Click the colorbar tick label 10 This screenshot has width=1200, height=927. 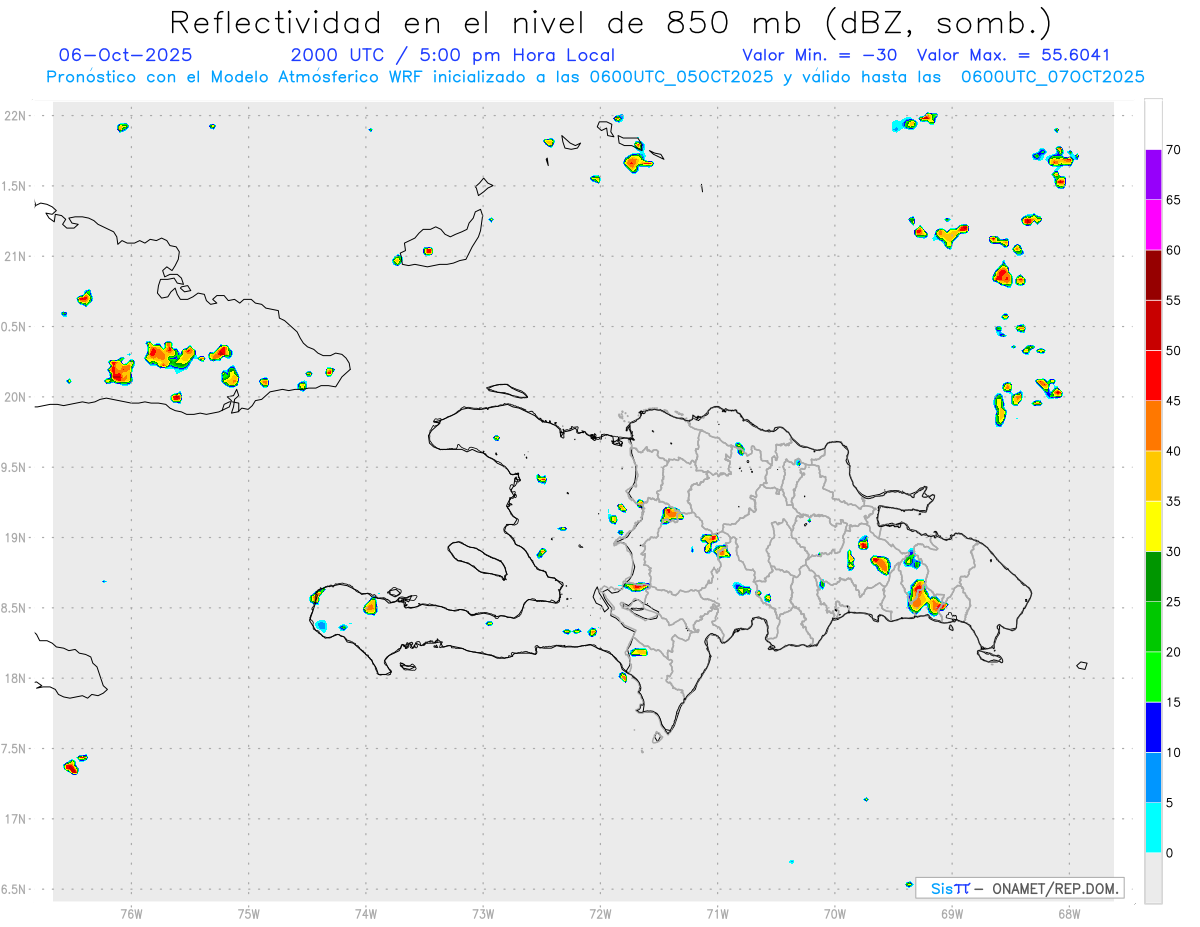(1174, 753)
